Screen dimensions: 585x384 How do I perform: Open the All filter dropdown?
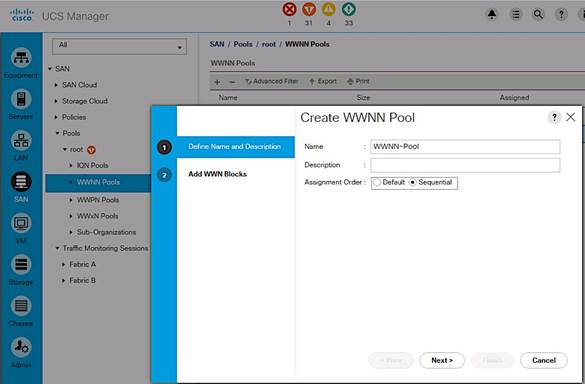coord(119,46)
